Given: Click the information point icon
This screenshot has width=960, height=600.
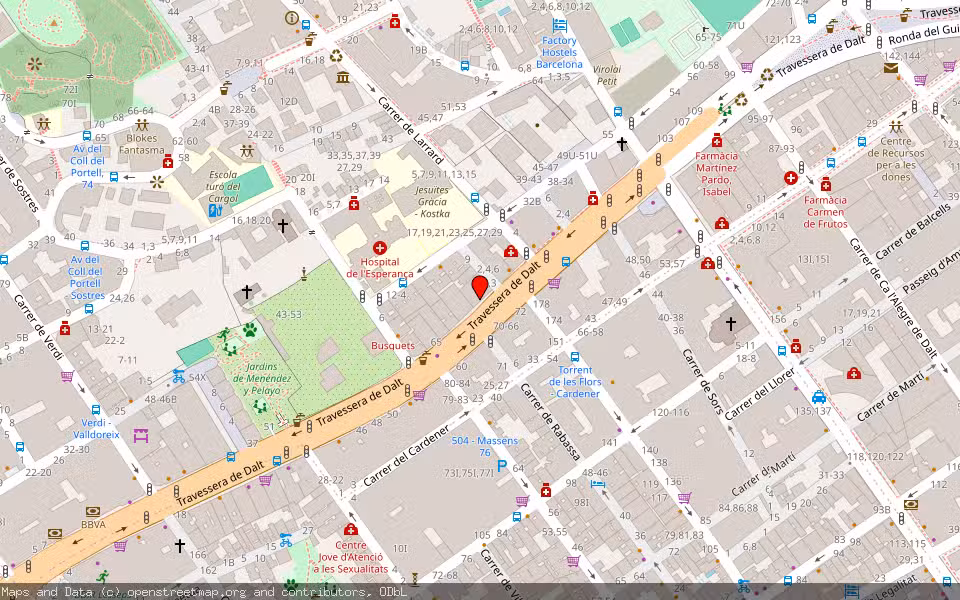Looking at the screenshot, I should coord(291,18).
